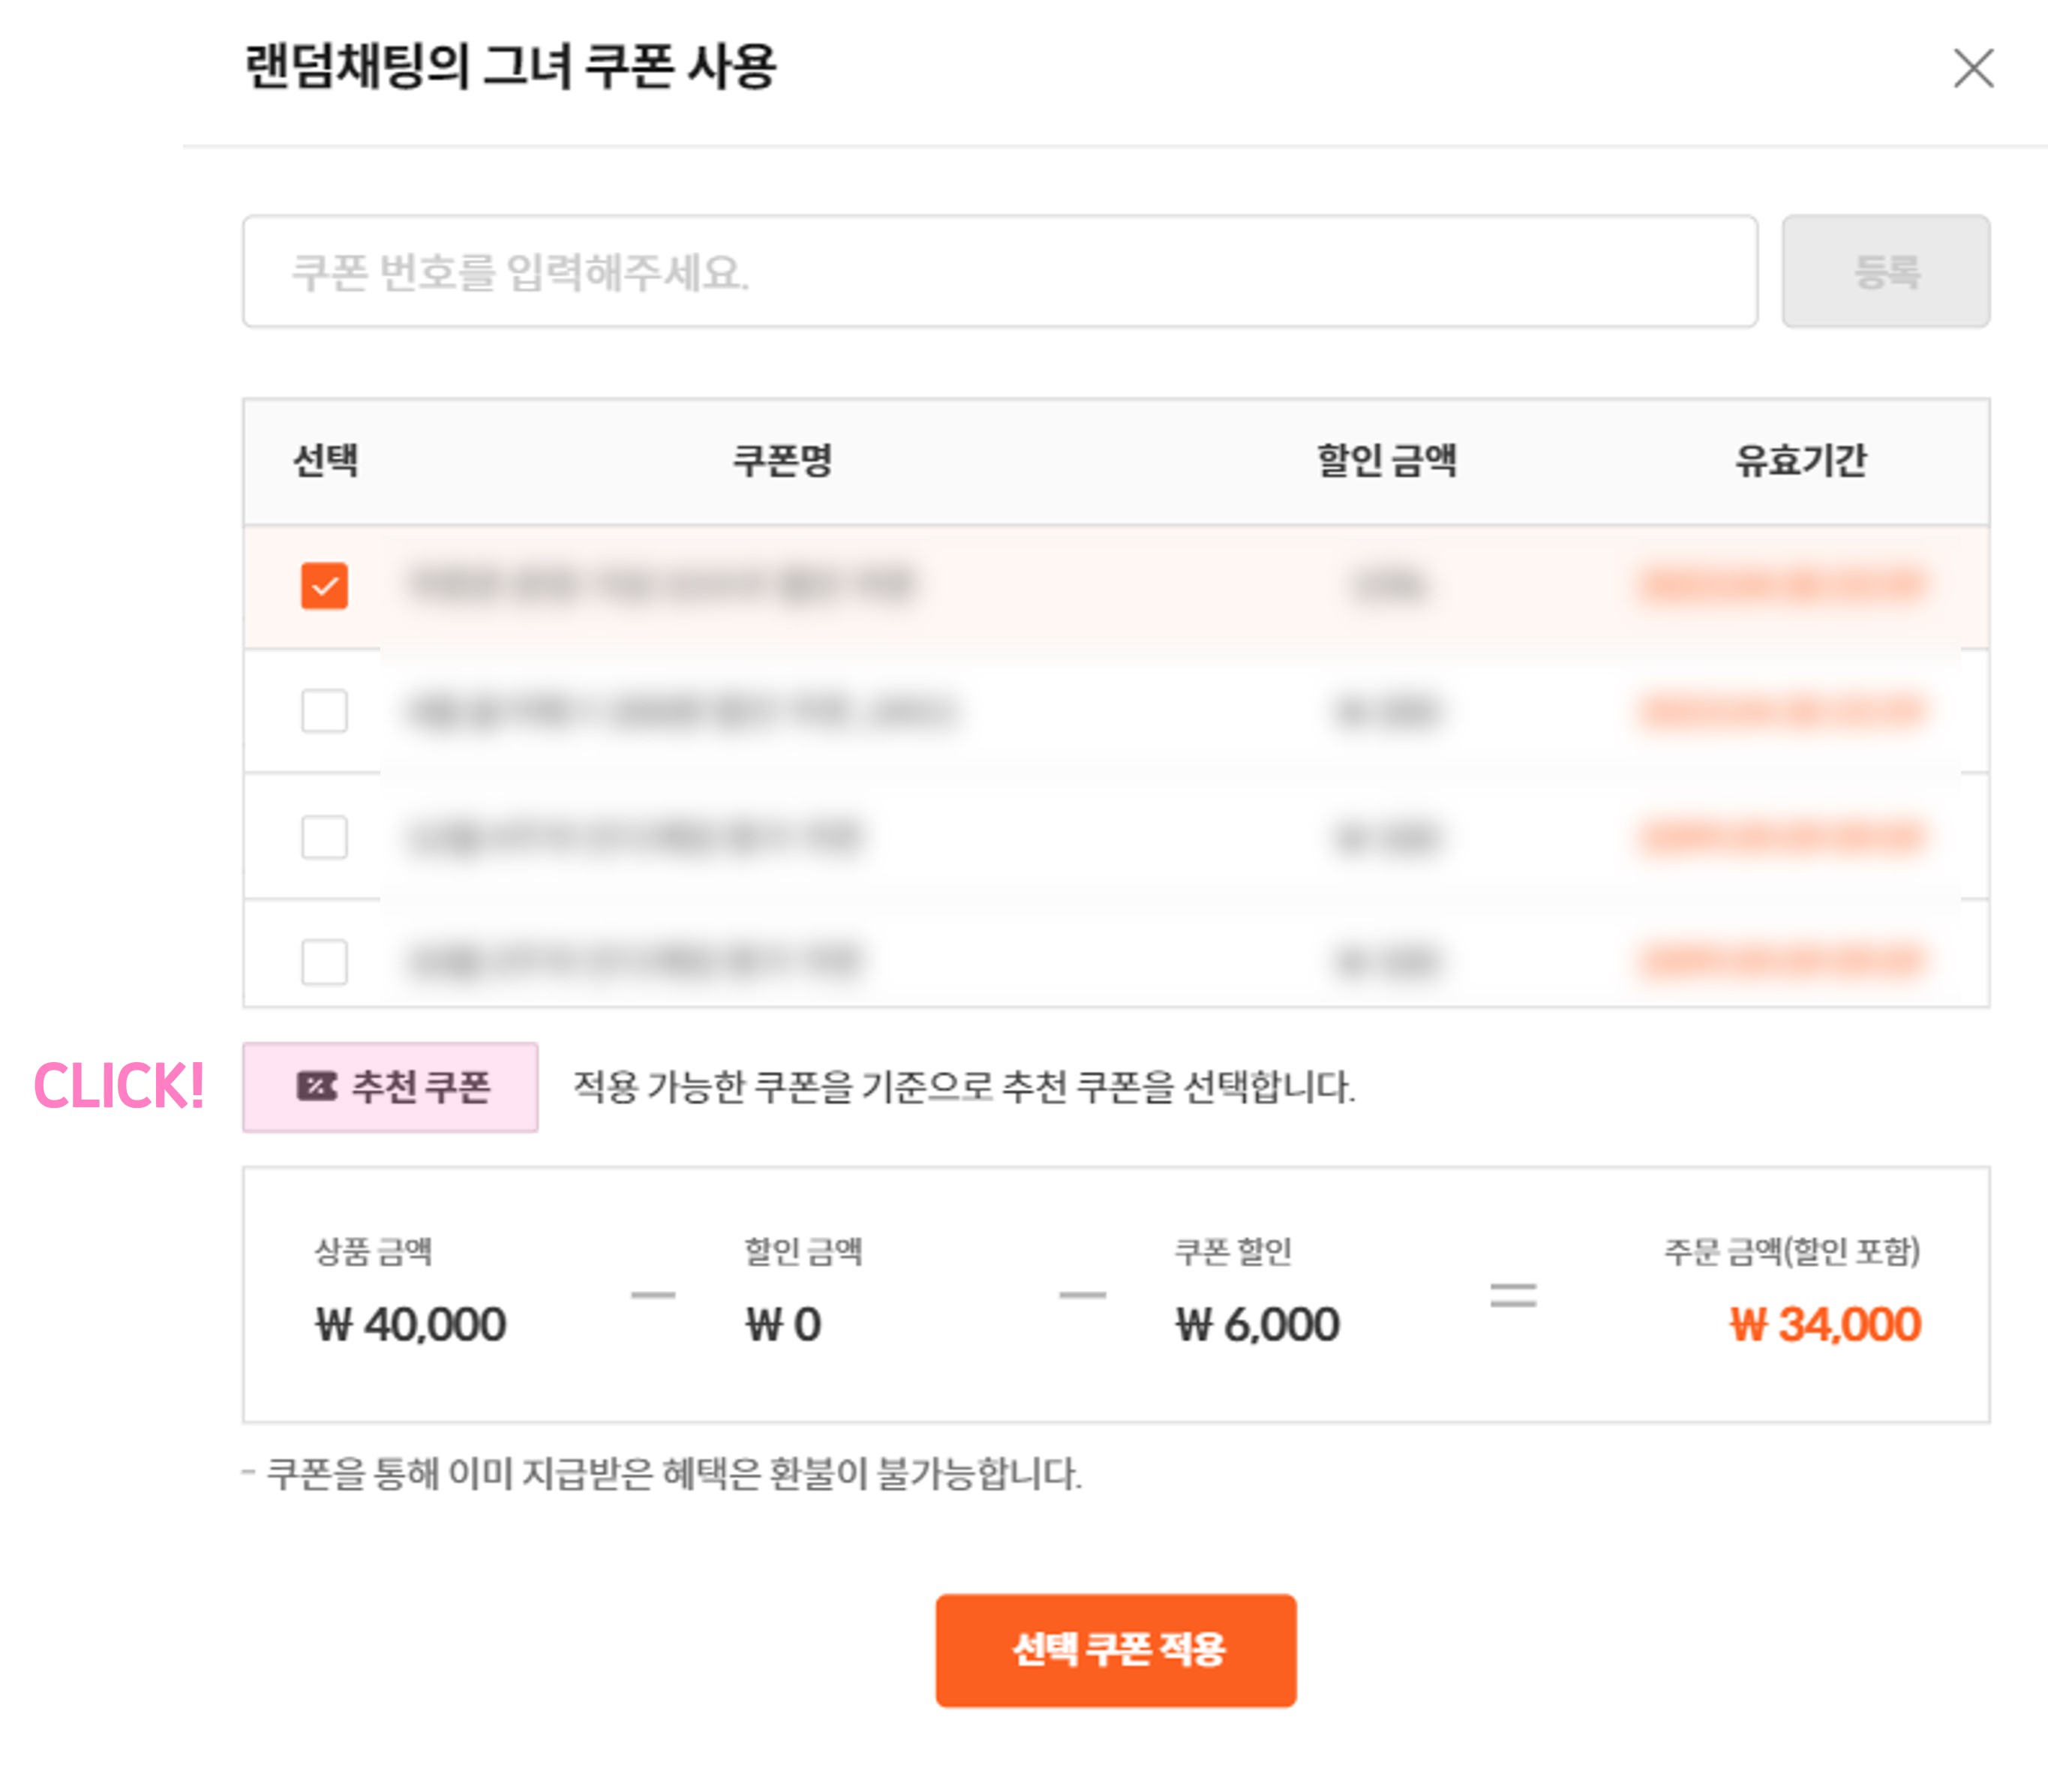Screen dimensions: 2048x1792
Task: Click the 할인 금액 table column header
Action: point(1387,461)
